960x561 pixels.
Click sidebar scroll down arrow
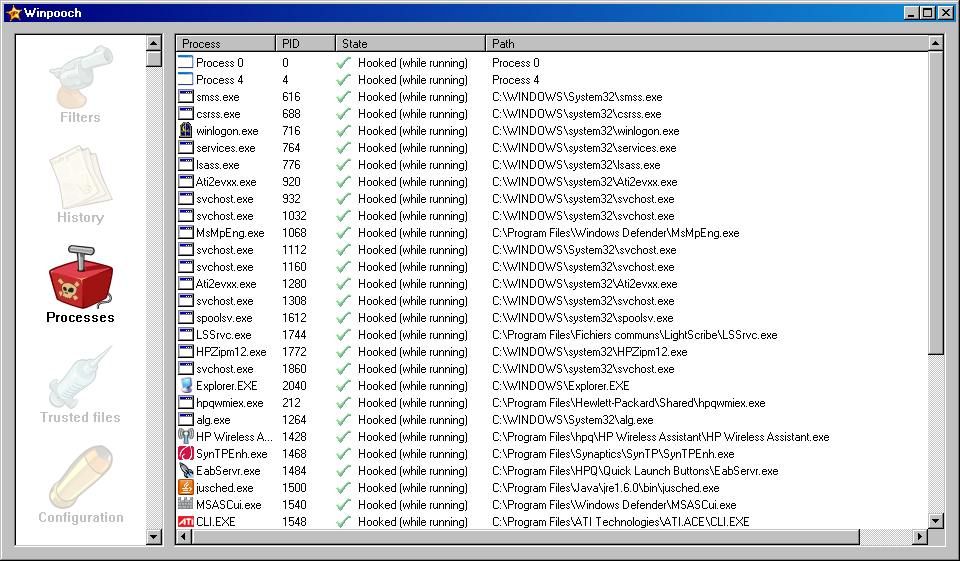(x=154, y=537)
